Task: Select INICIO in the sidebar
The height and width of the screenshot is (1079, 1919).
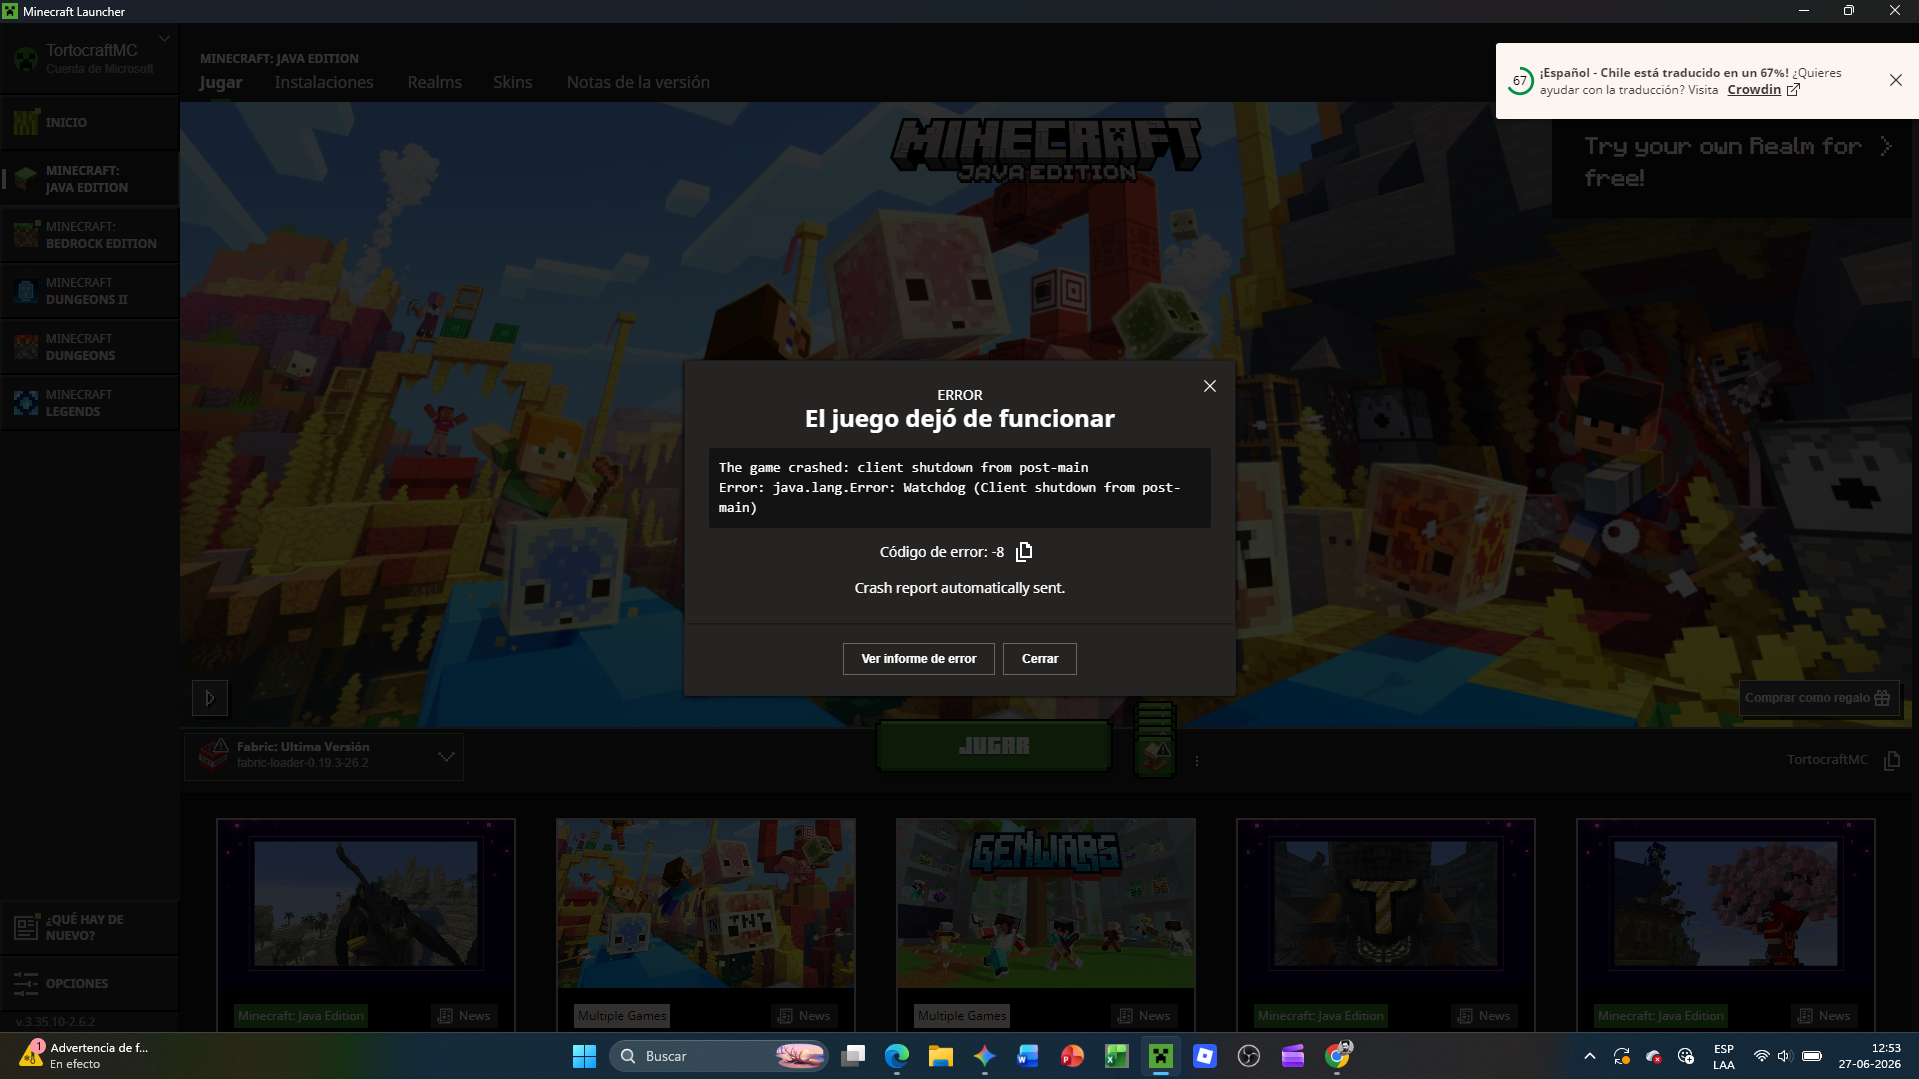Action: click(90, 122)
